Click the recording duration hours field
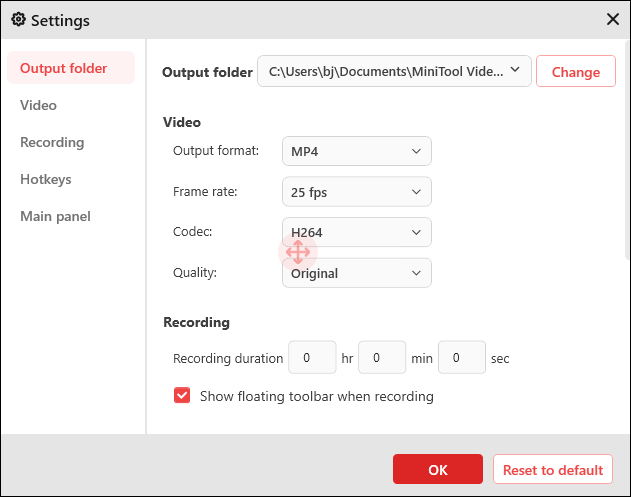 click(312, 357)
